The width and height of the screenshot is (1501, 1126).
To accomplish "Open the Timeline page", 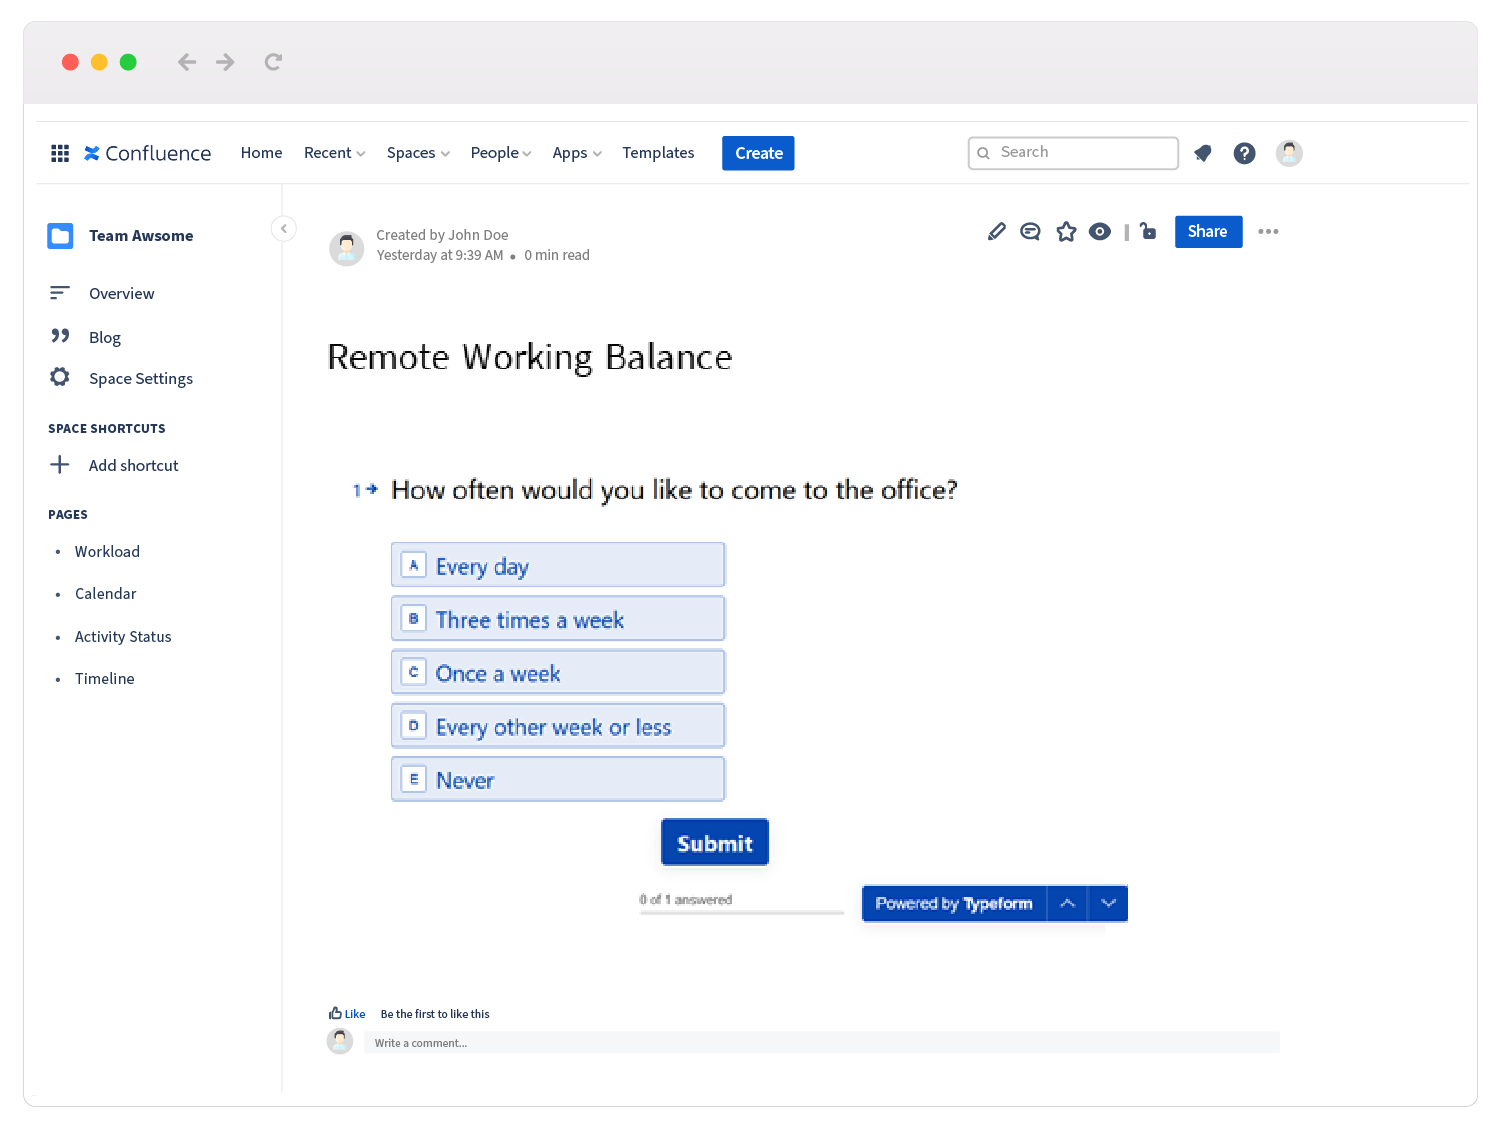I will 104,679.
